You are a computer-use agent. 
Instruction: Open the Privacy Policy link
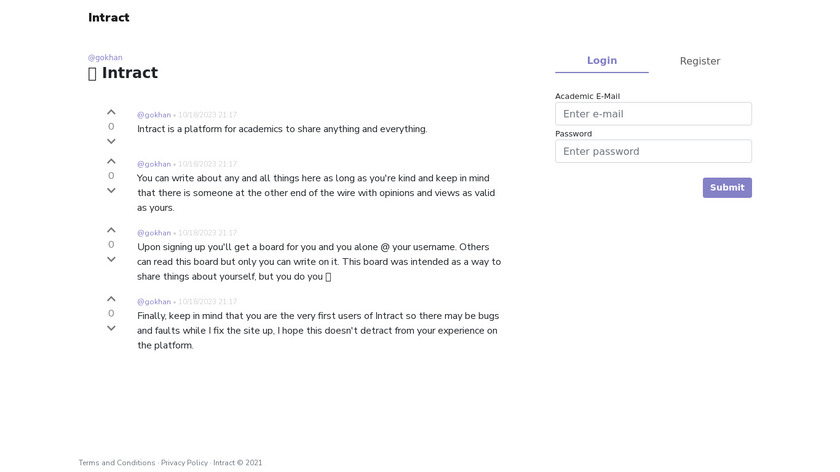pos(184,463)
